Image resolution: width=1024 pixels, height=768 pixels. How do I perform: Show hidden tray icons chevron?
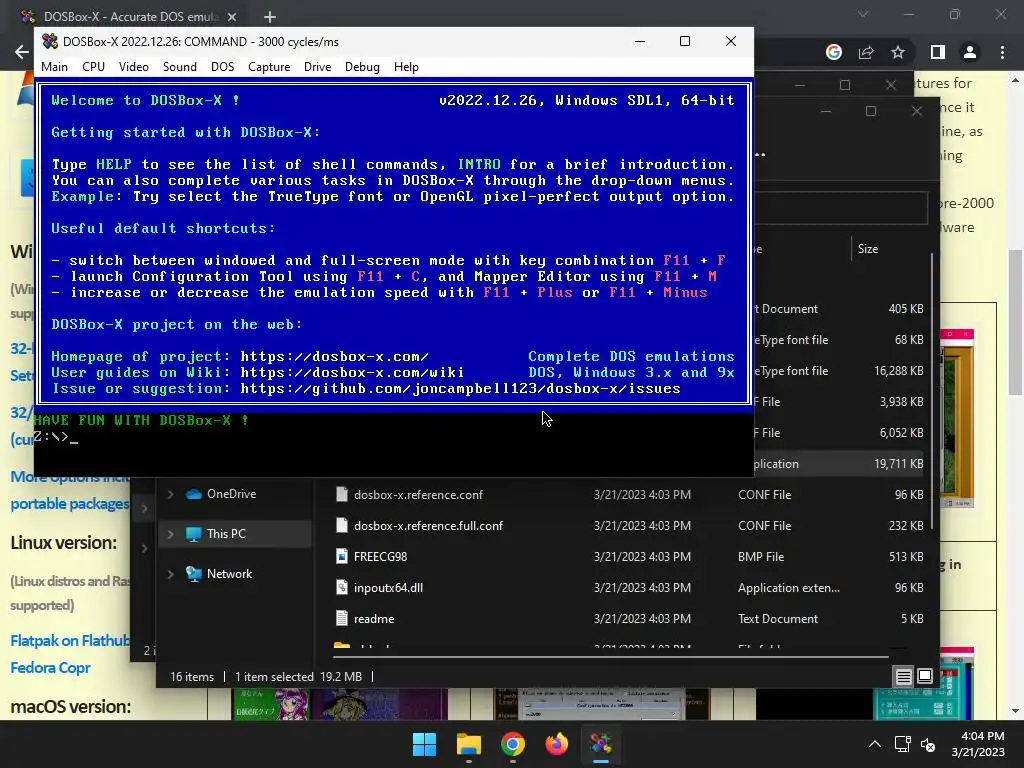click(x=874, y=744)
